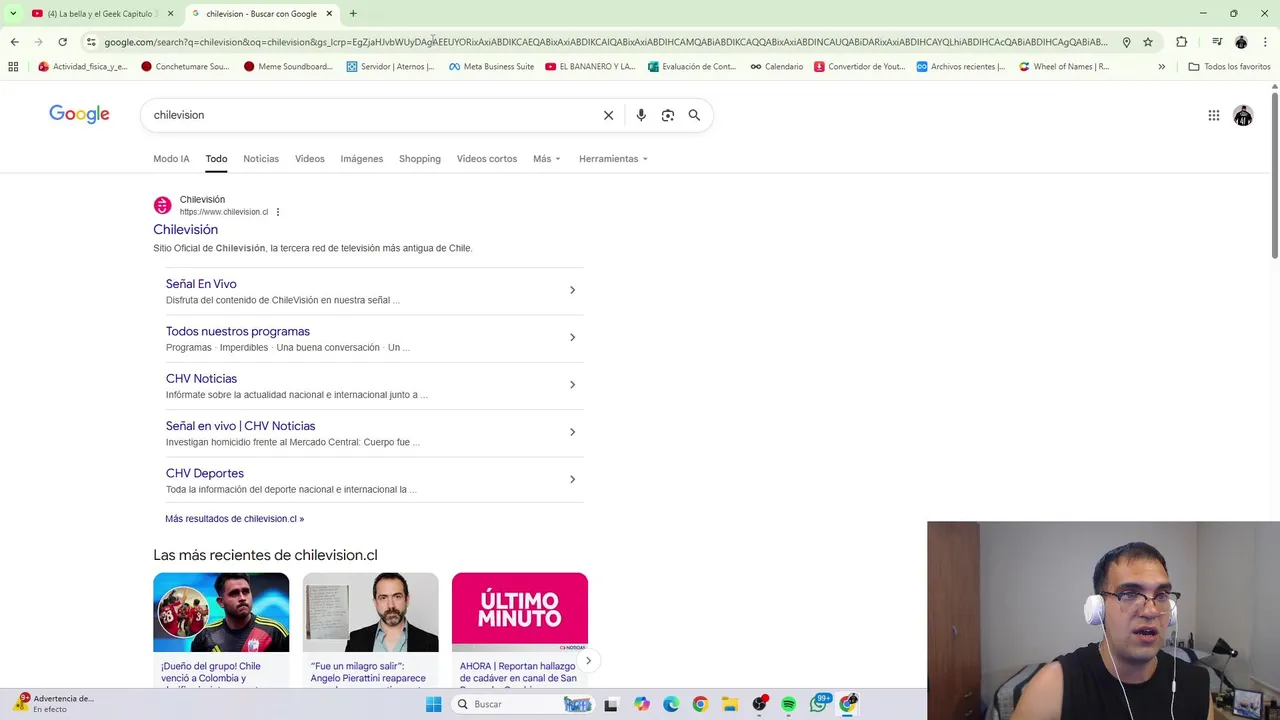Click the Windows taskbar Buscar search box
The height and width of the screenshot is (720, 1280).
pyautogui.click(x=522, y=704)
